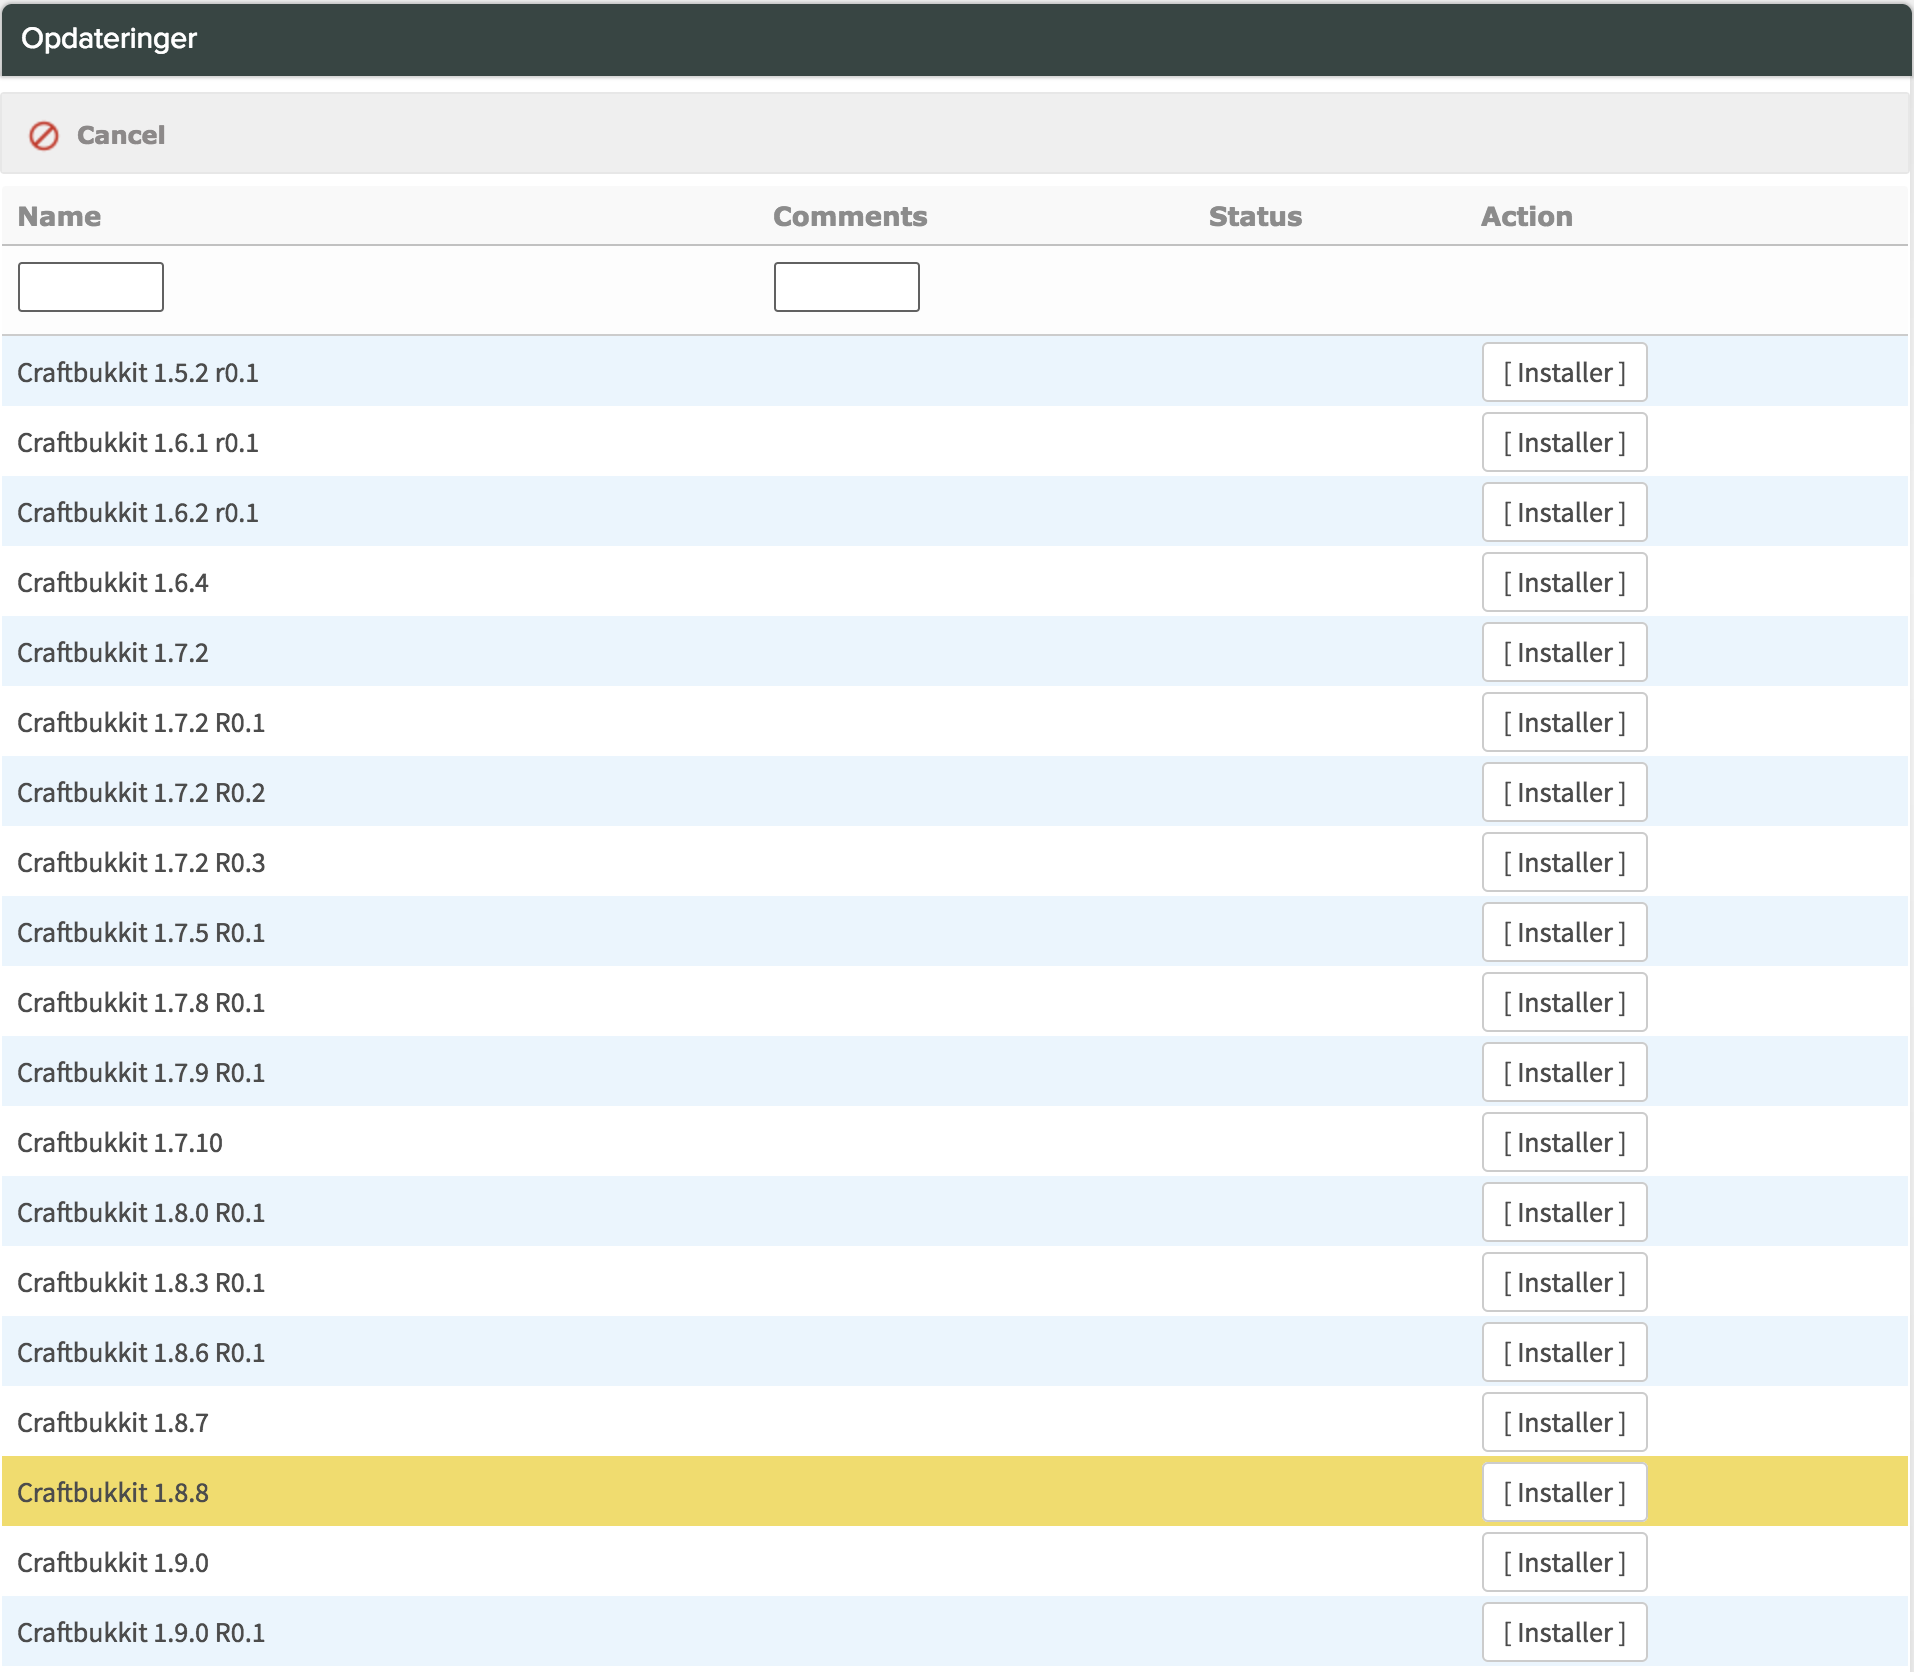
Task: Install highlighted Craftbukkit 1.8.8
Action: (x=1565, y=1492)
